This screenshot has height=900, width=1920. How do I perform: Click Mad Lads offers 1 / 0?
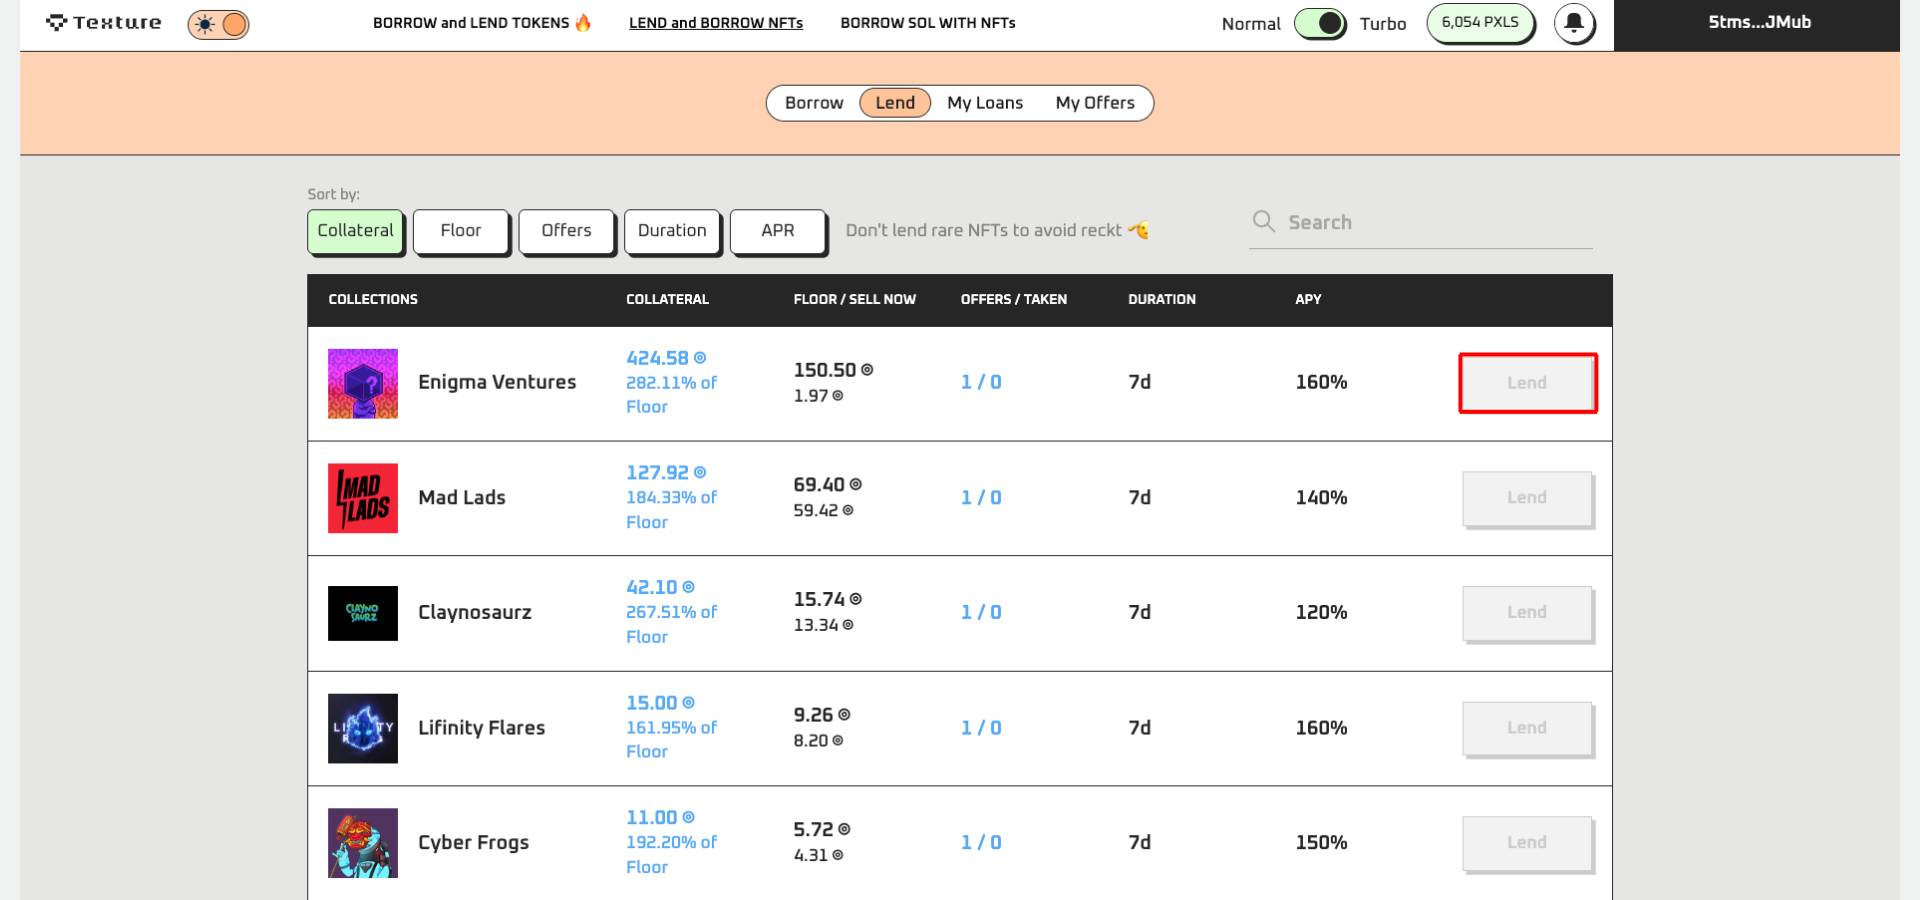(981, 497)
